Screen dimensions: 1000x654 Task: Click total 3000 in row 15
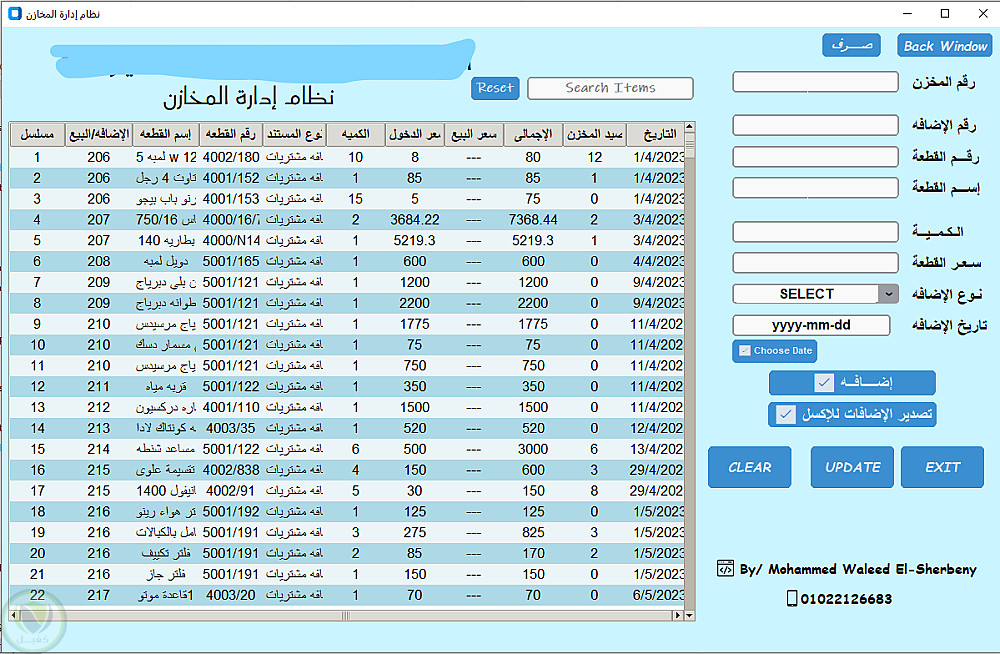533,449
